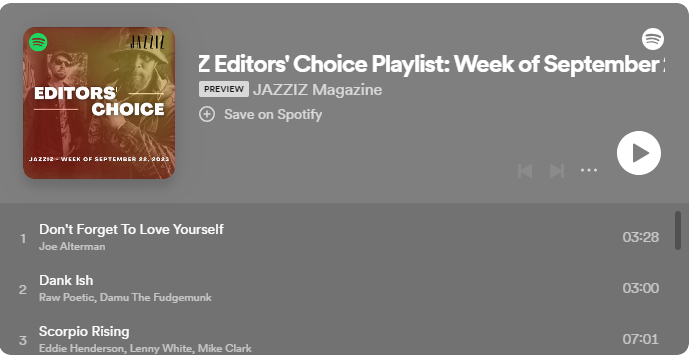The image size is (690, 361).
Task: Click the playlist title Editors' Choice Playlist
Action: pyautogui.click(x=431, y=64)
